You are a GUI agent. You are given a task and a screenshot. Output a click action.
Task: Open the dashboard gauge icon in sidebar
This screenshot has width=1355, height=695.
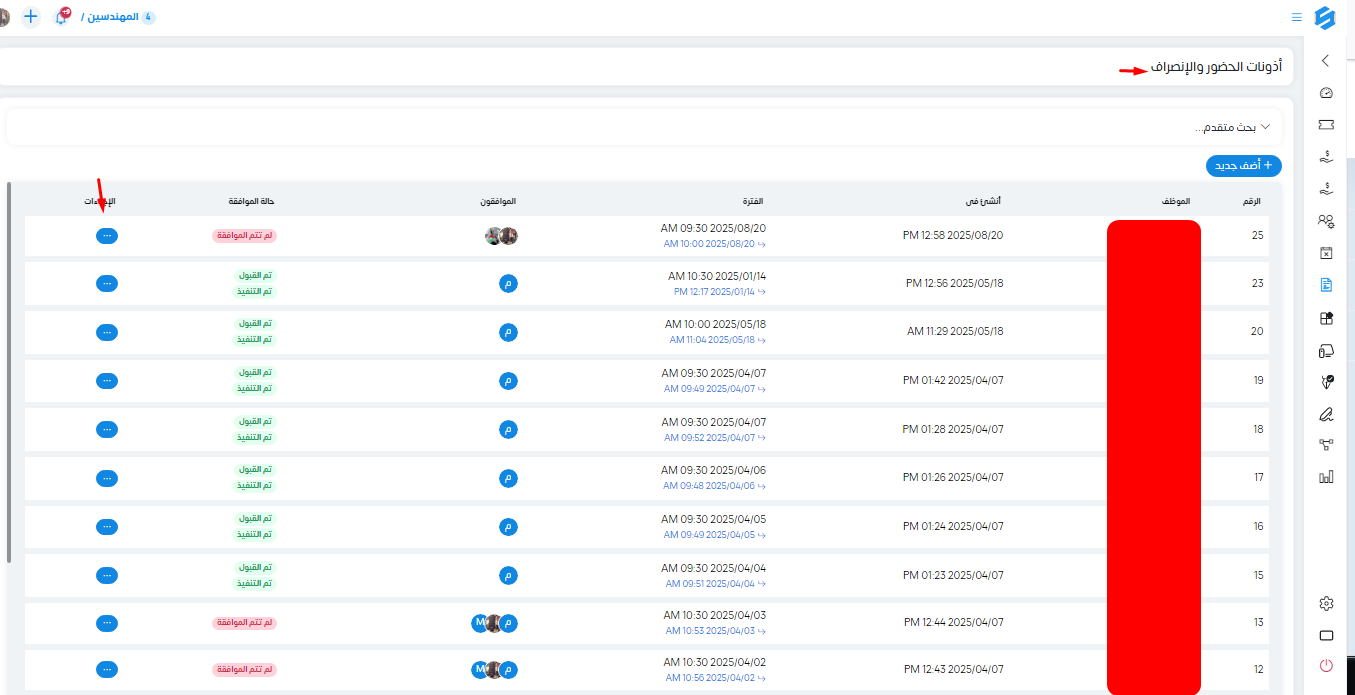coord(1326,93)
